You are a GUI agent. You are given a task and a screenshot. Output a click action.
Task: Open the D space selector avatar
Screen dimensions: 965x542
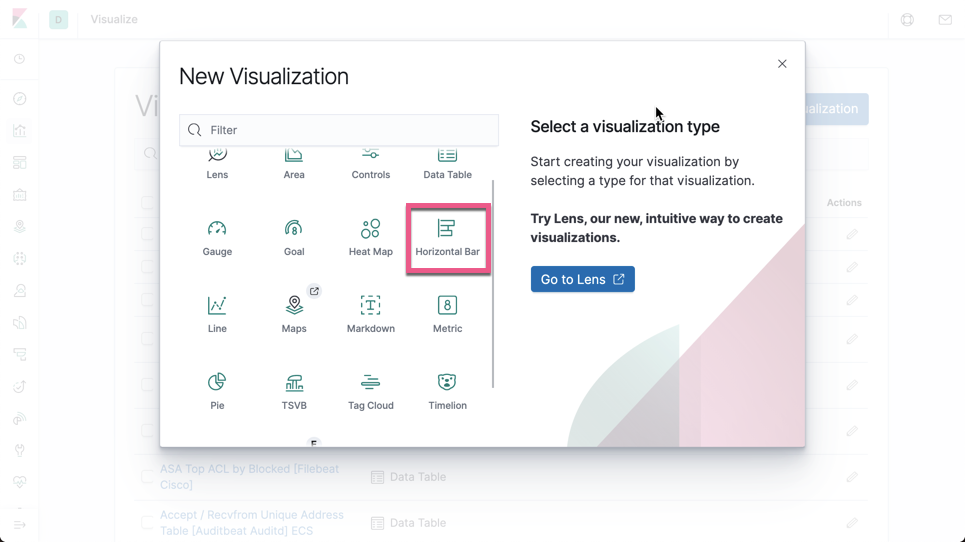tap(58, 20)
